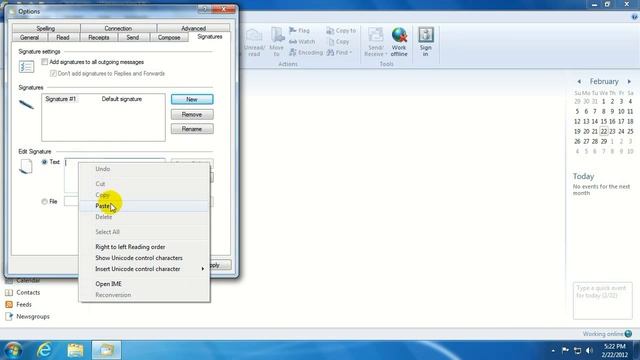Switch to the Spelling tab

pos(46,28)
